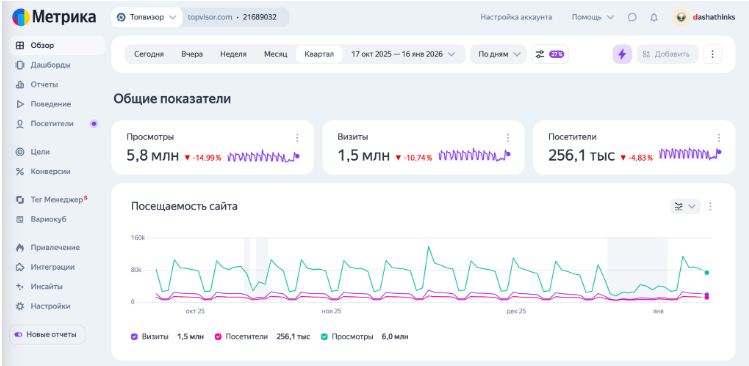Expand the Помощь help dropdown
This screenshot has height=366, width=749.
pos(593,17)
